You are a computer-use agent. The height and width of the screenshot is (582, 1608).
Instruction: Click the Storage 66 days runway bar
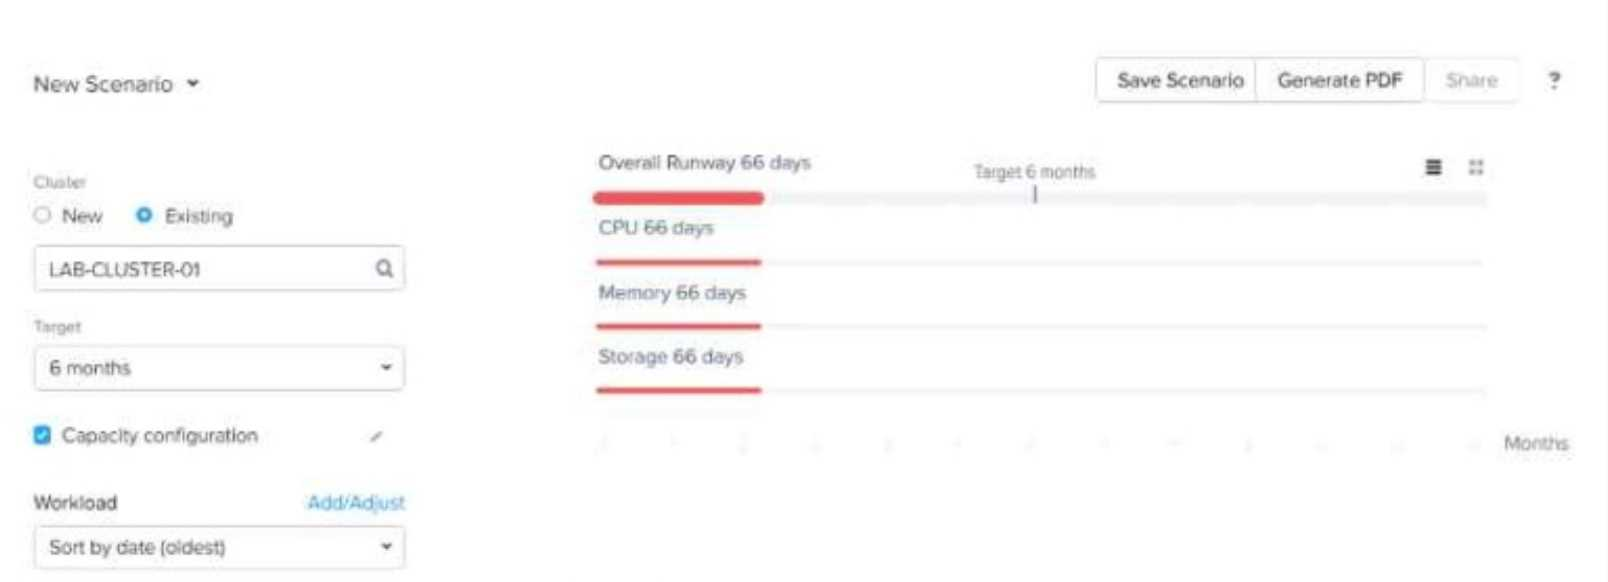679,390
